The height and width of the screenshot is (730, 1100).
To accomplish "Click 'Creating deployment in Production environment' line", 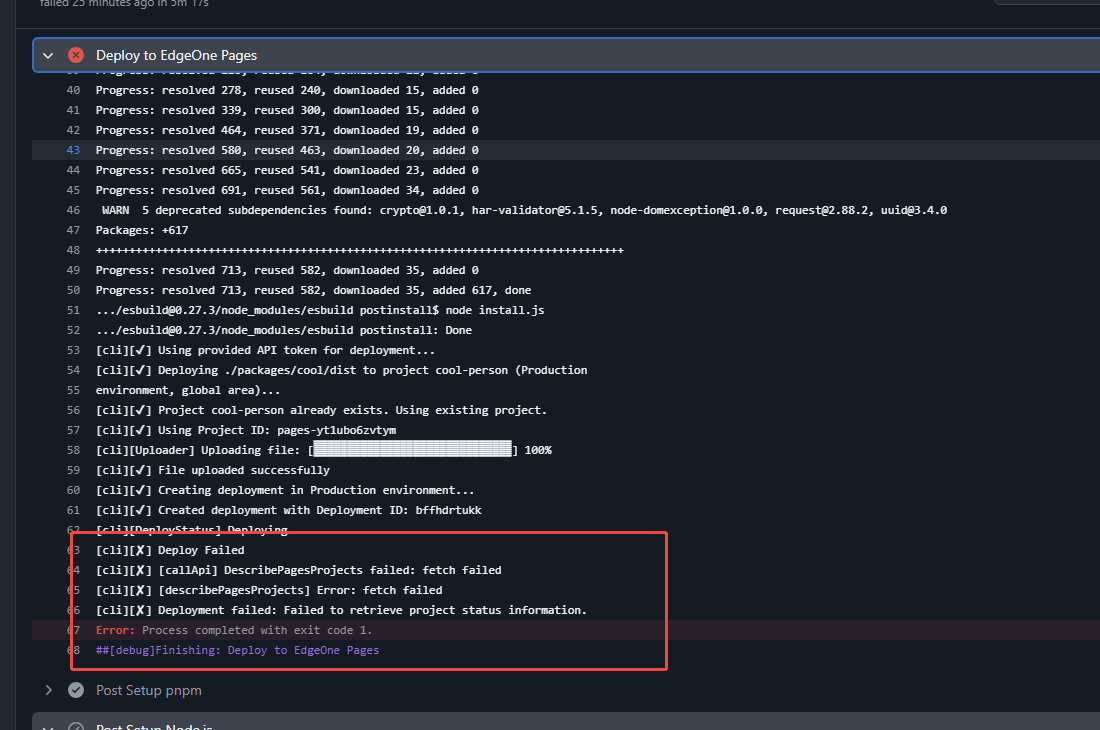I will [285, 490].
